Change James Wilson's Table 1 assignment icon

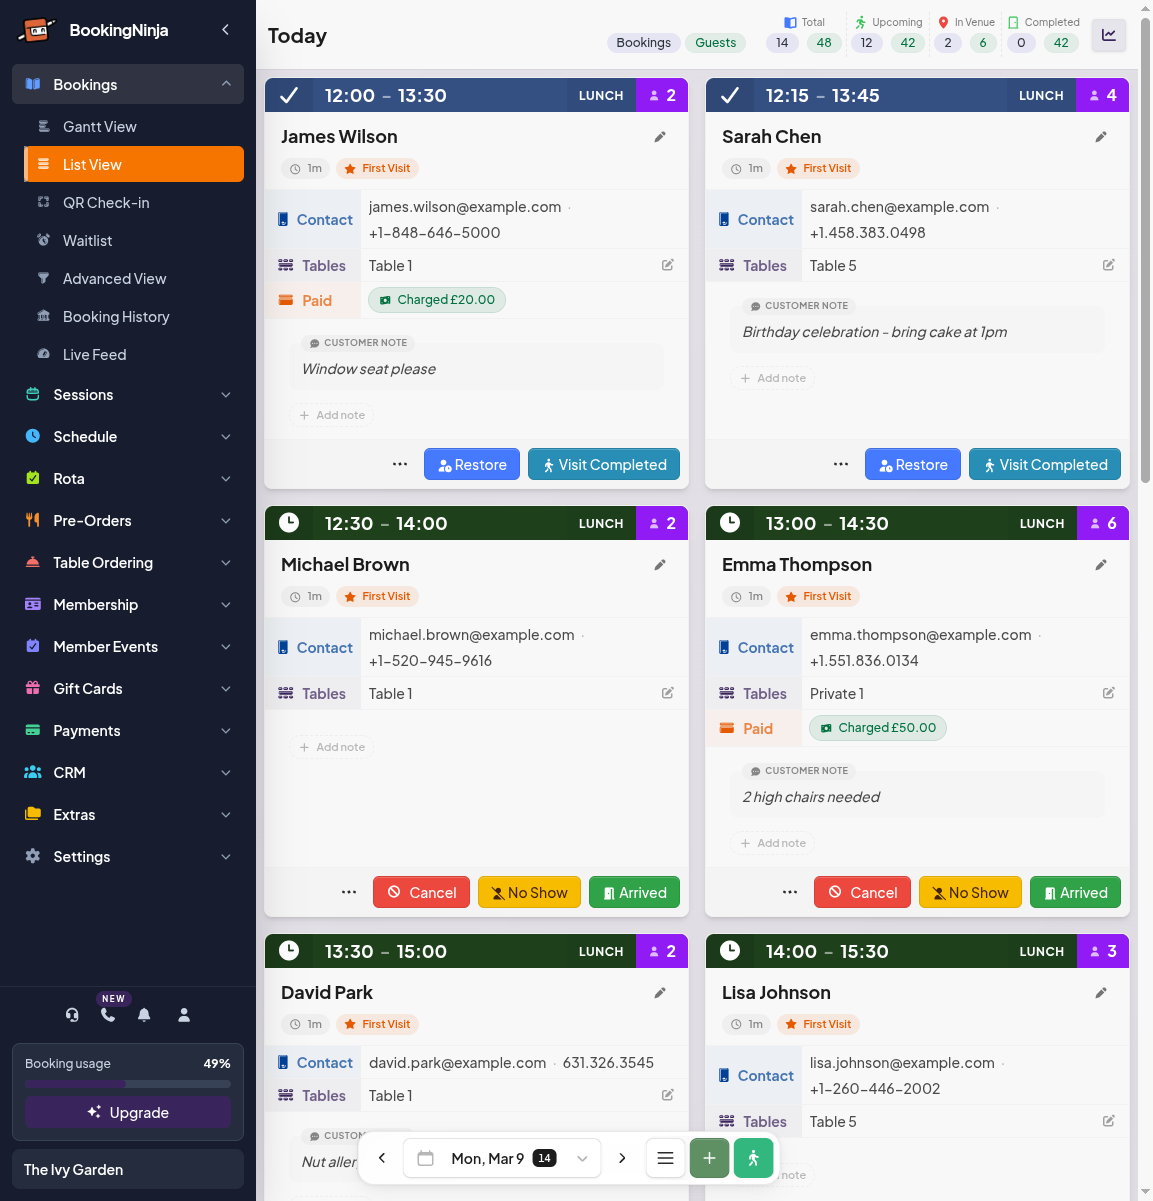coord(668,265)
